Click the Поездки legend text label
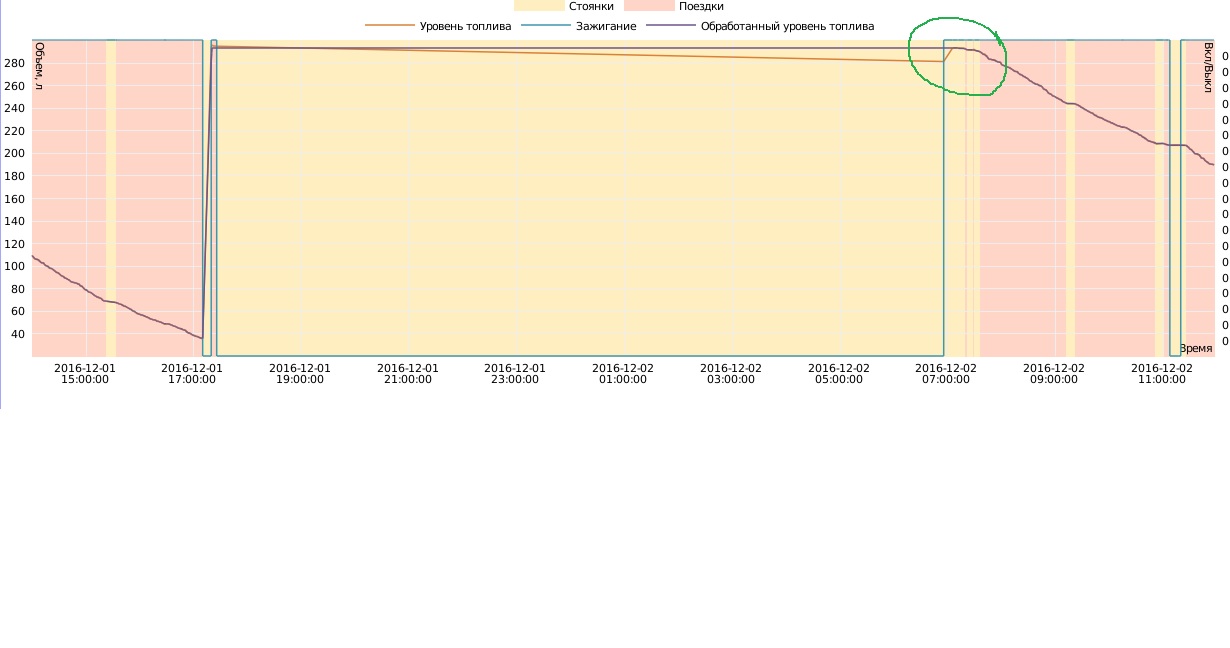Screen dimensions: 1230x648 [x=701, y=6]
